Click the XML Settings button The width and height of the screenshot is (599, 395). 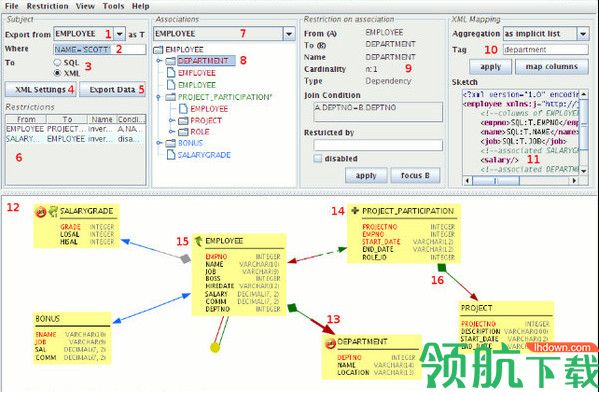click(x=40, y=89)
